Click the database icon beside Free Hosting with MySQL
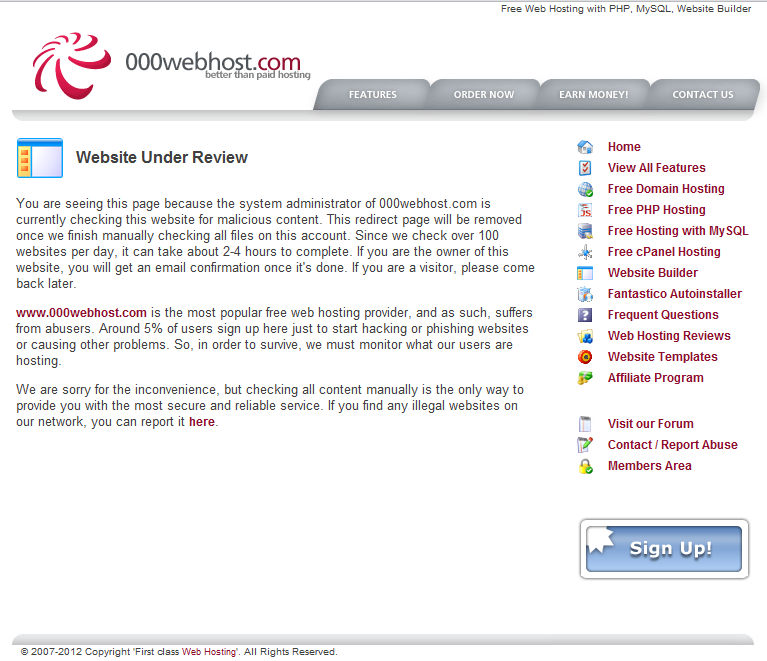 click(x=585, y=231)
